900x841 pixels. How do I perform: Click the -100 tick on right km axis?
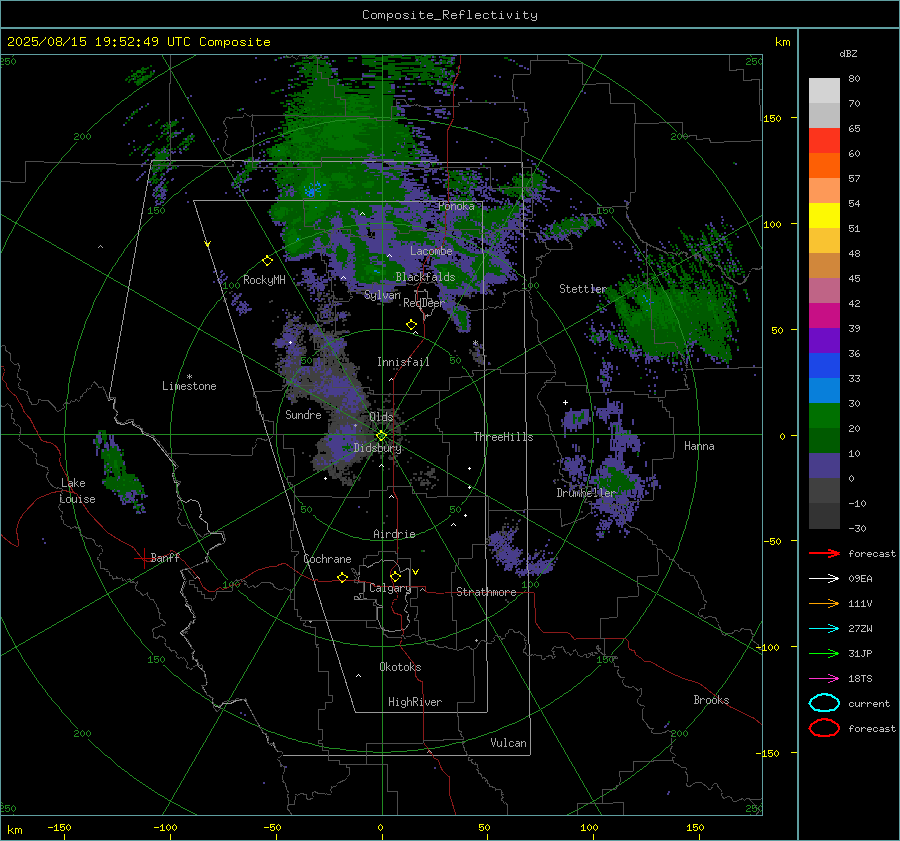[767, 647]
